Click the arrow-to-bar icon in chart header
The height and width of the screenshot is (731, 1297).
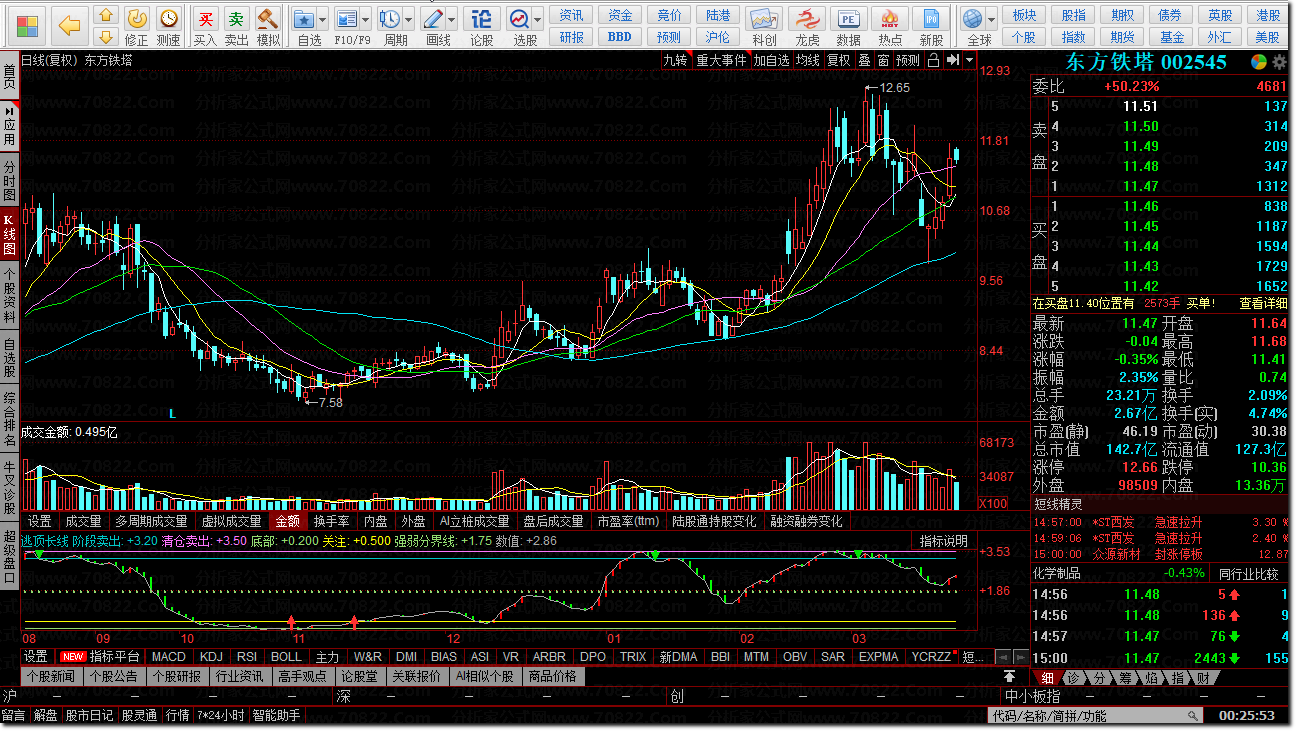[x=952, y=60]
